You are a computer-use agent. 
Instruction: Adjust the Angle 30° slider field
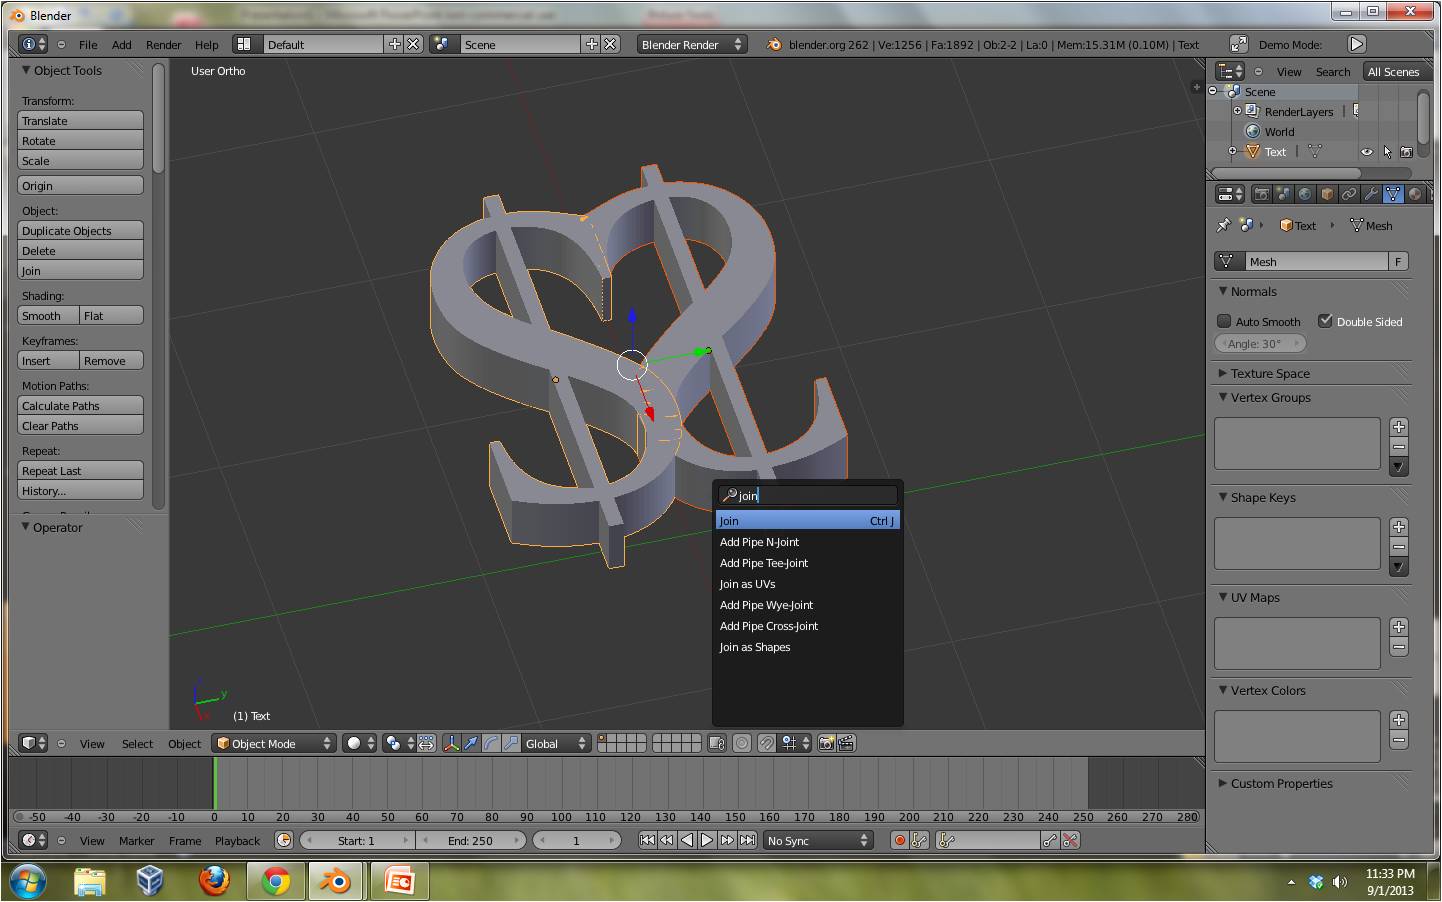[x=1260, y=343]
